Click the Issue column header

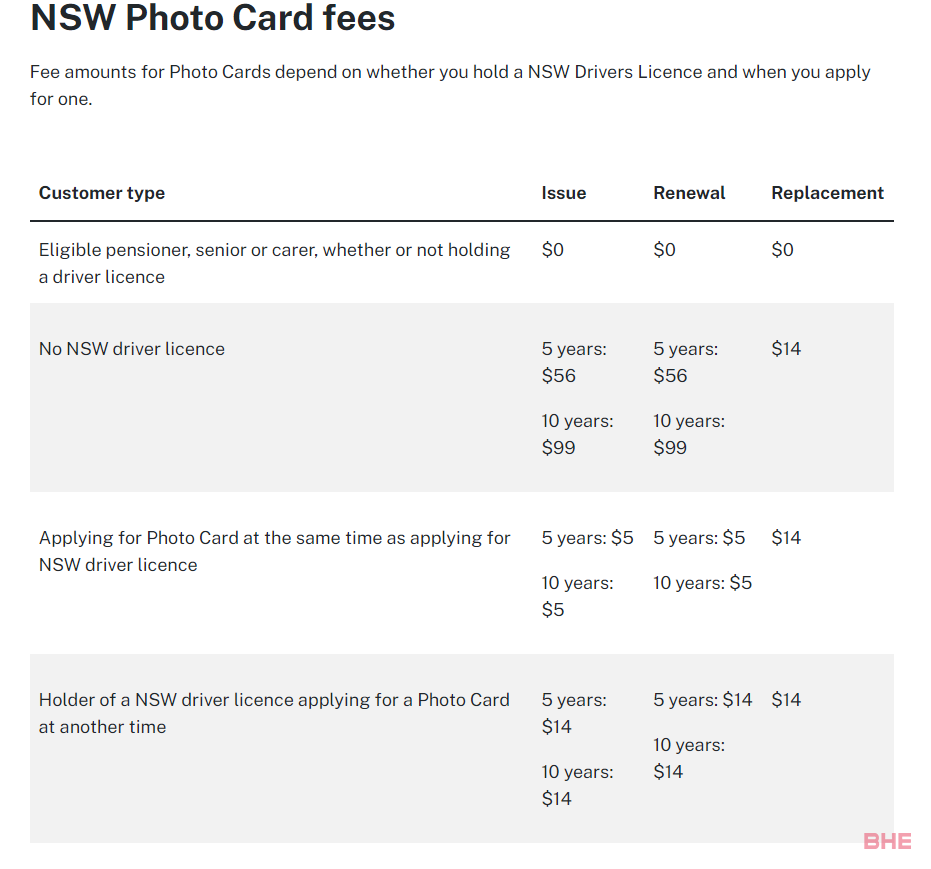tap(563, 193)
